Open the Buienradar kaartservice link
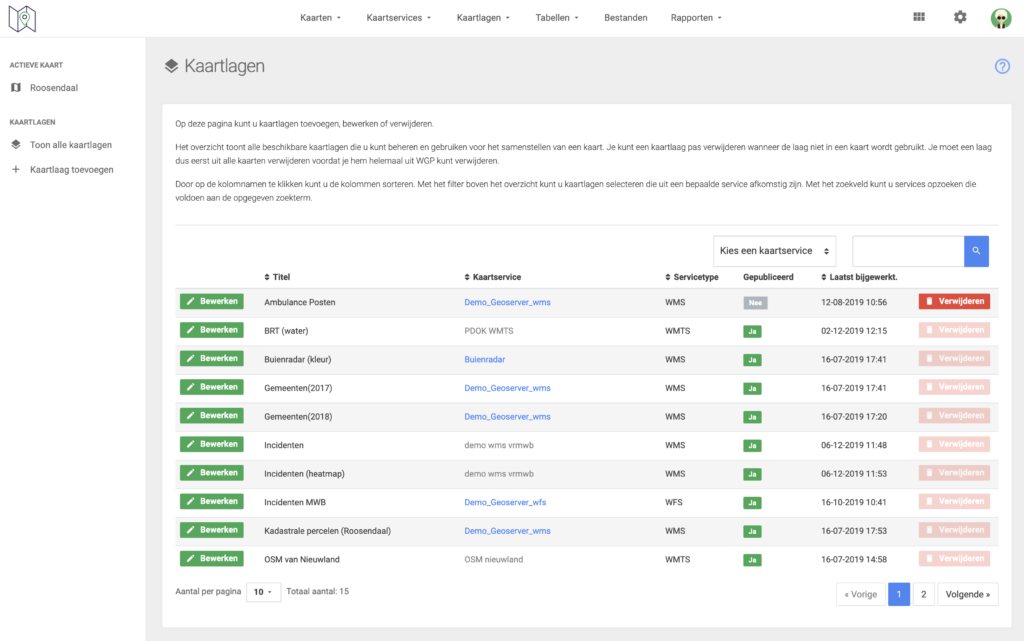The image size is (1024, 641). click(x=486, y=359)
